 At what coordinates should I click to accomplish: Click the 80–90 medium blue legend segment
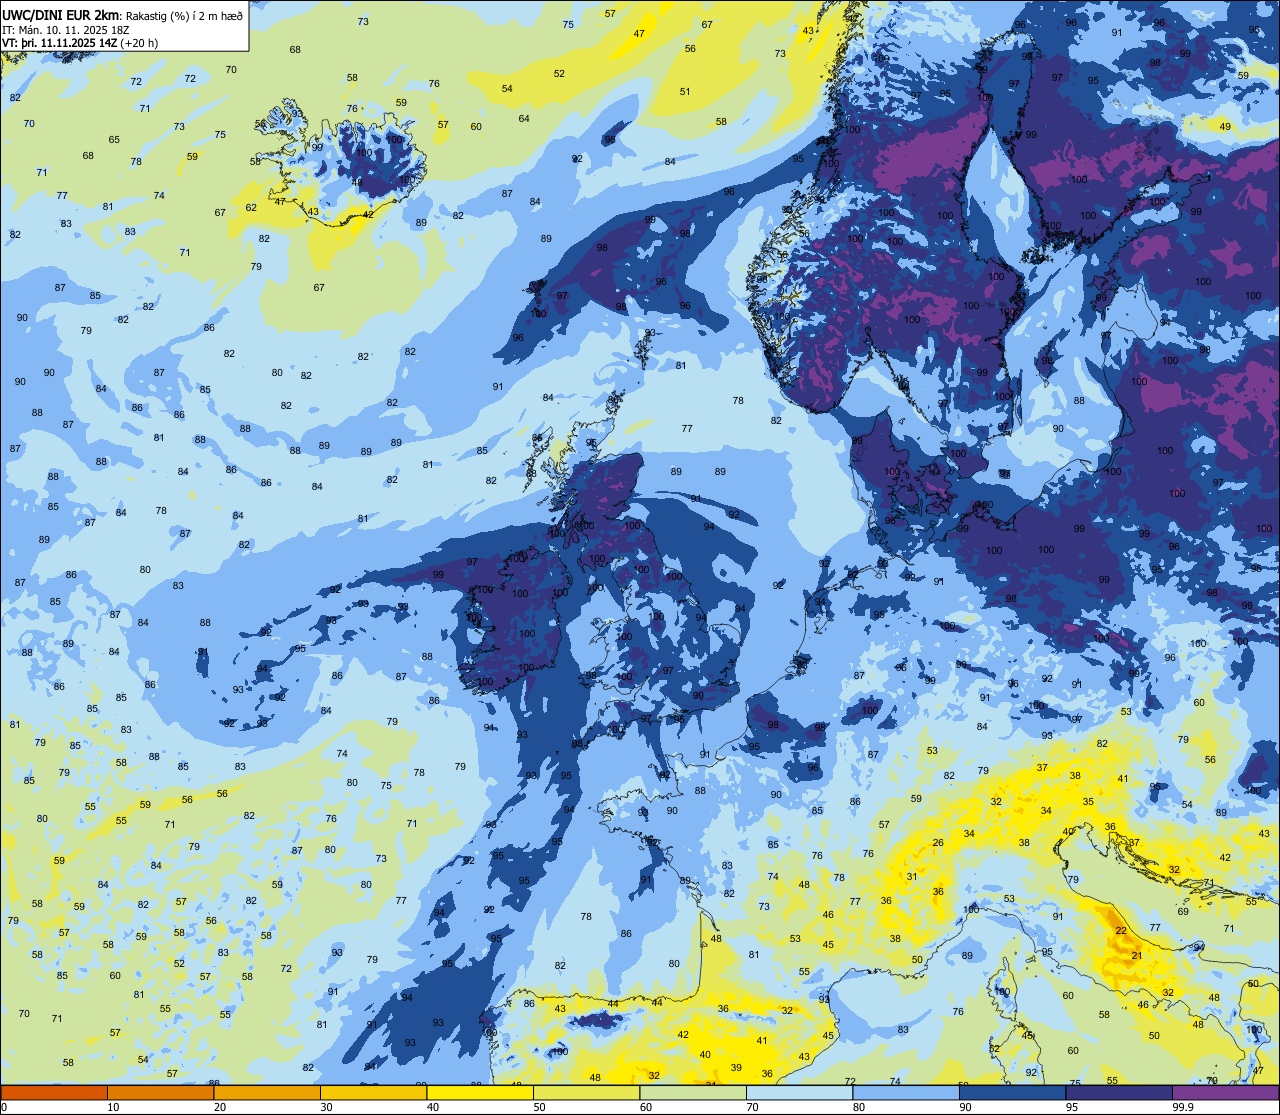click(906, 1092)
